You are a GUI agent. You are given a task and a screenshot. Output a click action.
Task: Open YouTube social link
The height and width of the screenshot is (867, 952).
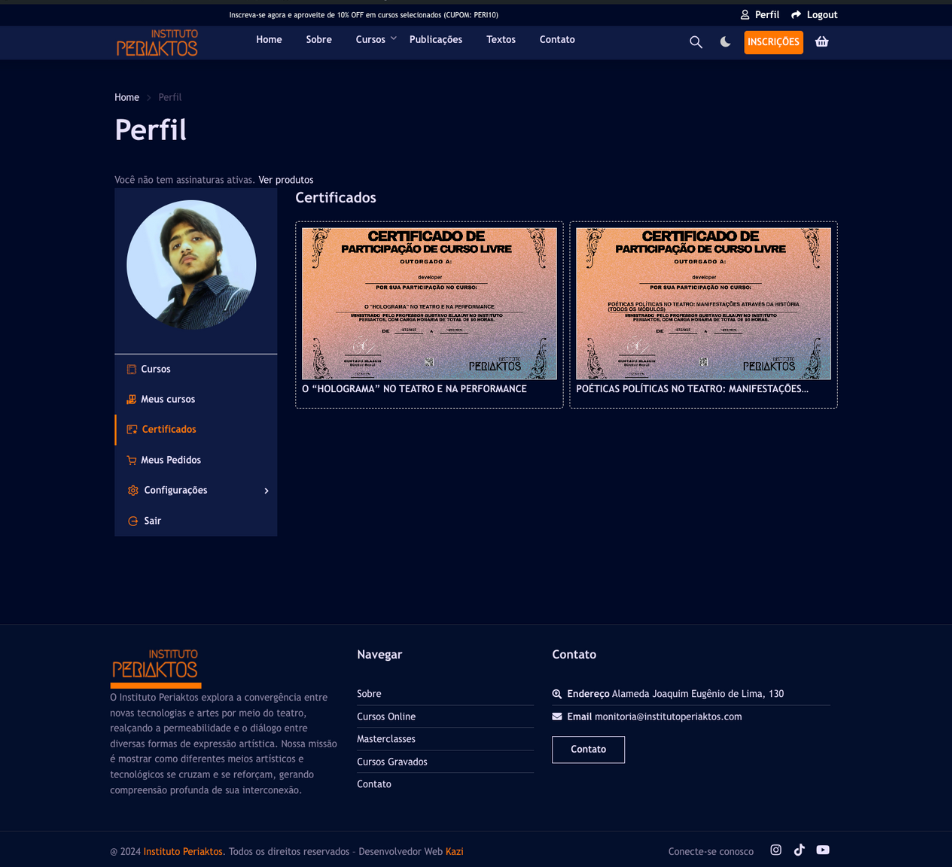(823, 850)
